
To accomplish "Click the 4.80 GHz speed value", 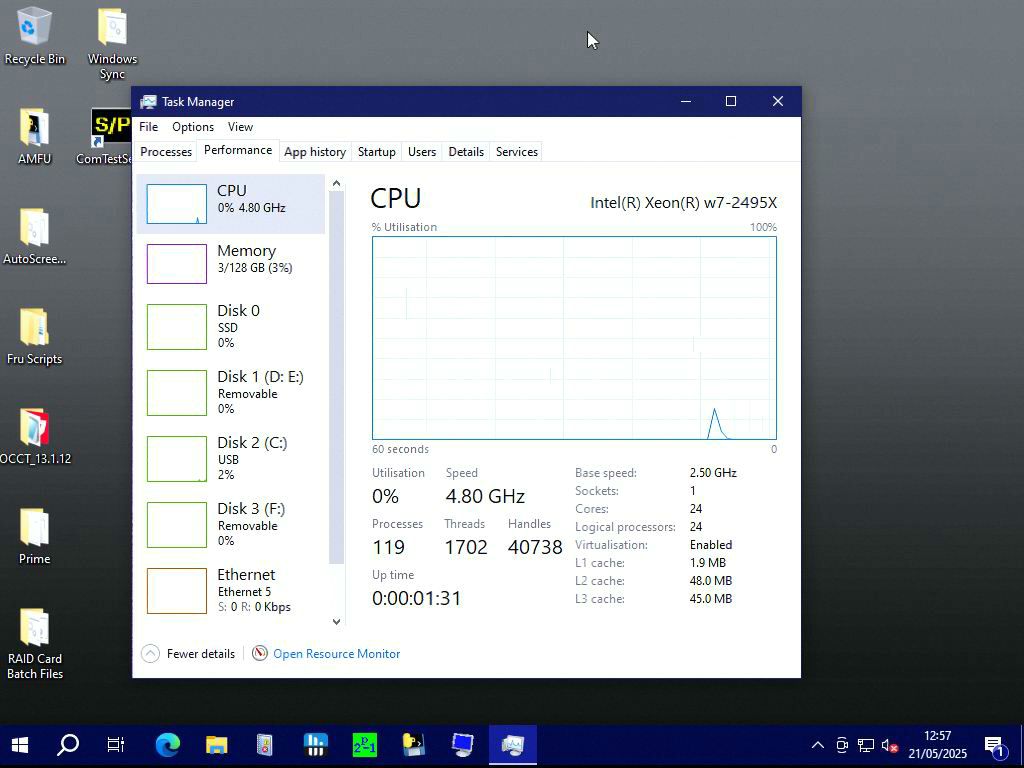I will pyautogui.click(x=485, y=496).
